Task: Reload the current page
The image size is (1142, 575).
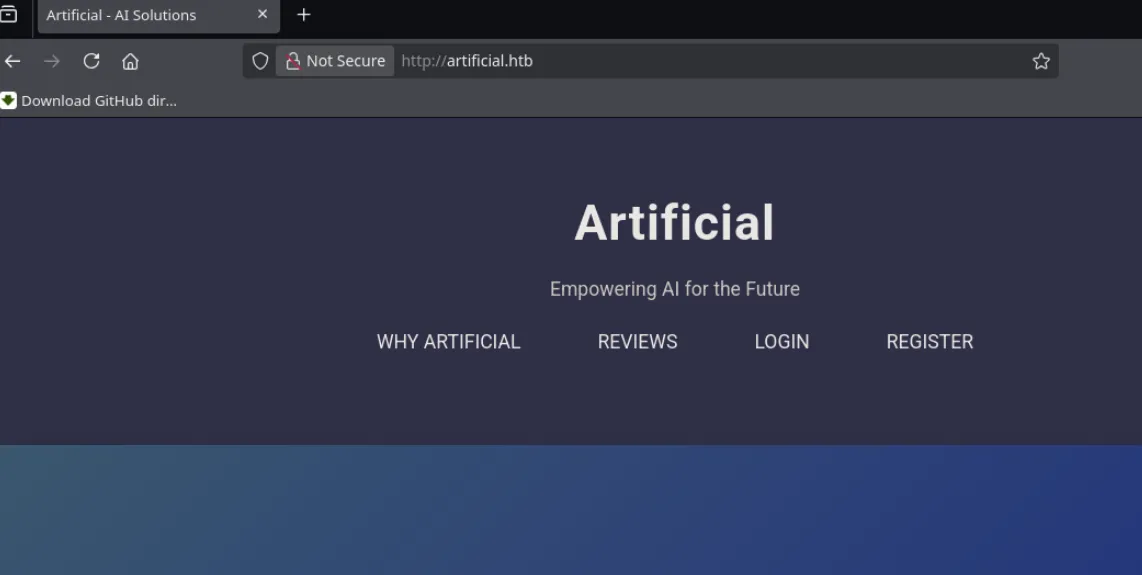Action: 91,61
